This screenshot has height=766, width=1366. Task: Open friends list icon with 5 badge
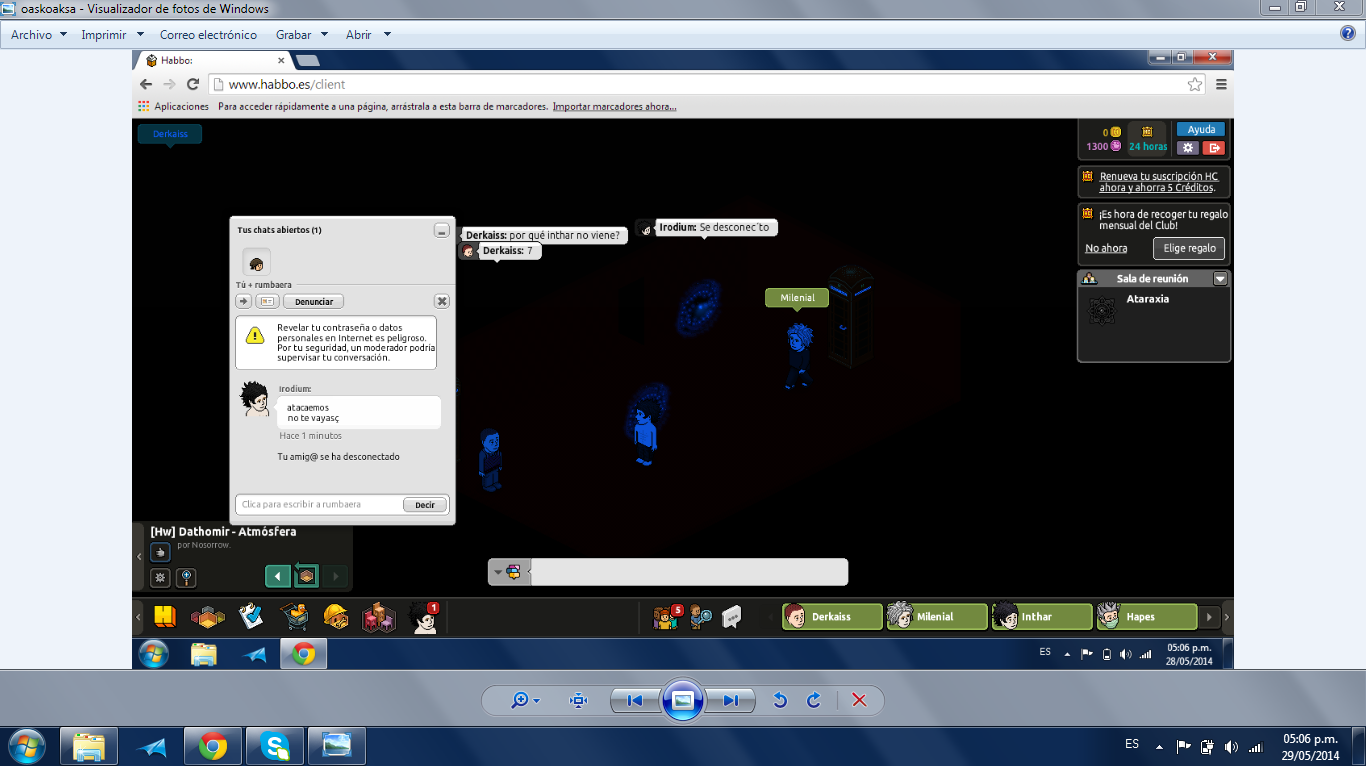(667, 617)
